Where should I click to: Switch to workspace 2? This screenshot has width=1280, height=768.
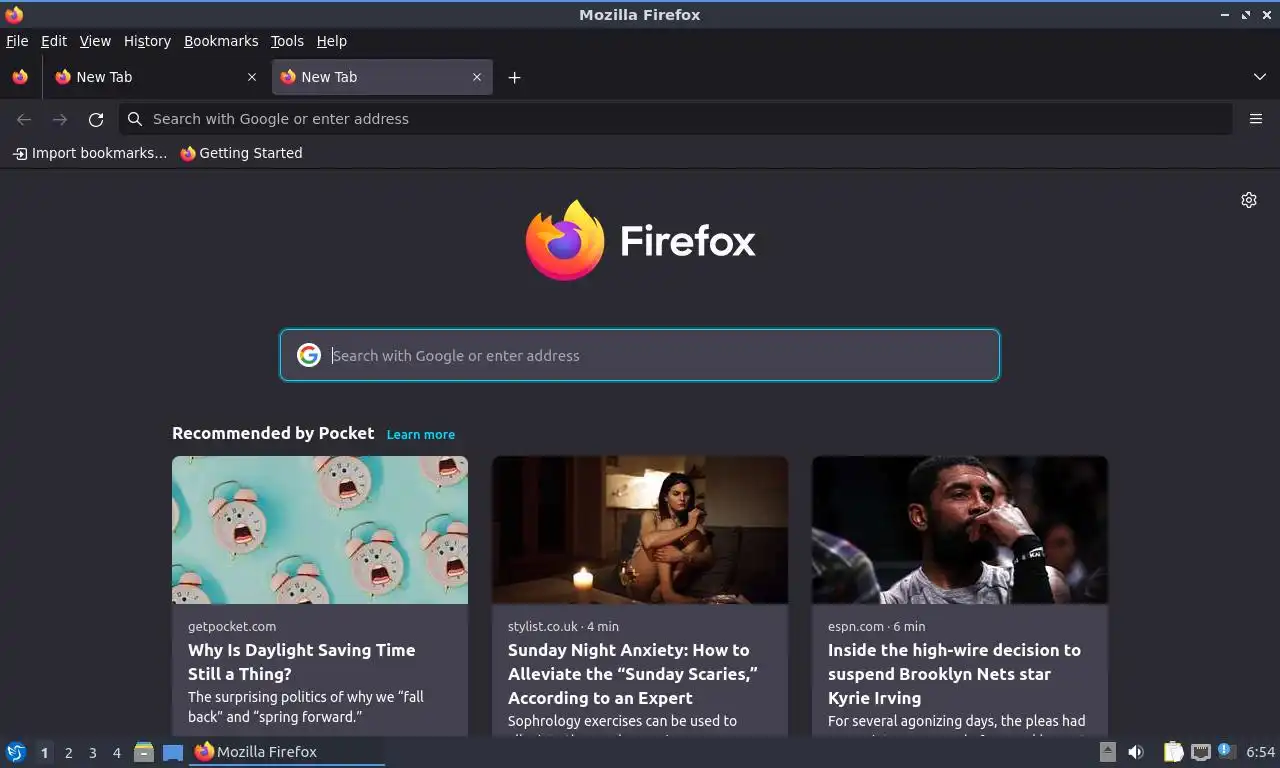(x=68, y=753)
